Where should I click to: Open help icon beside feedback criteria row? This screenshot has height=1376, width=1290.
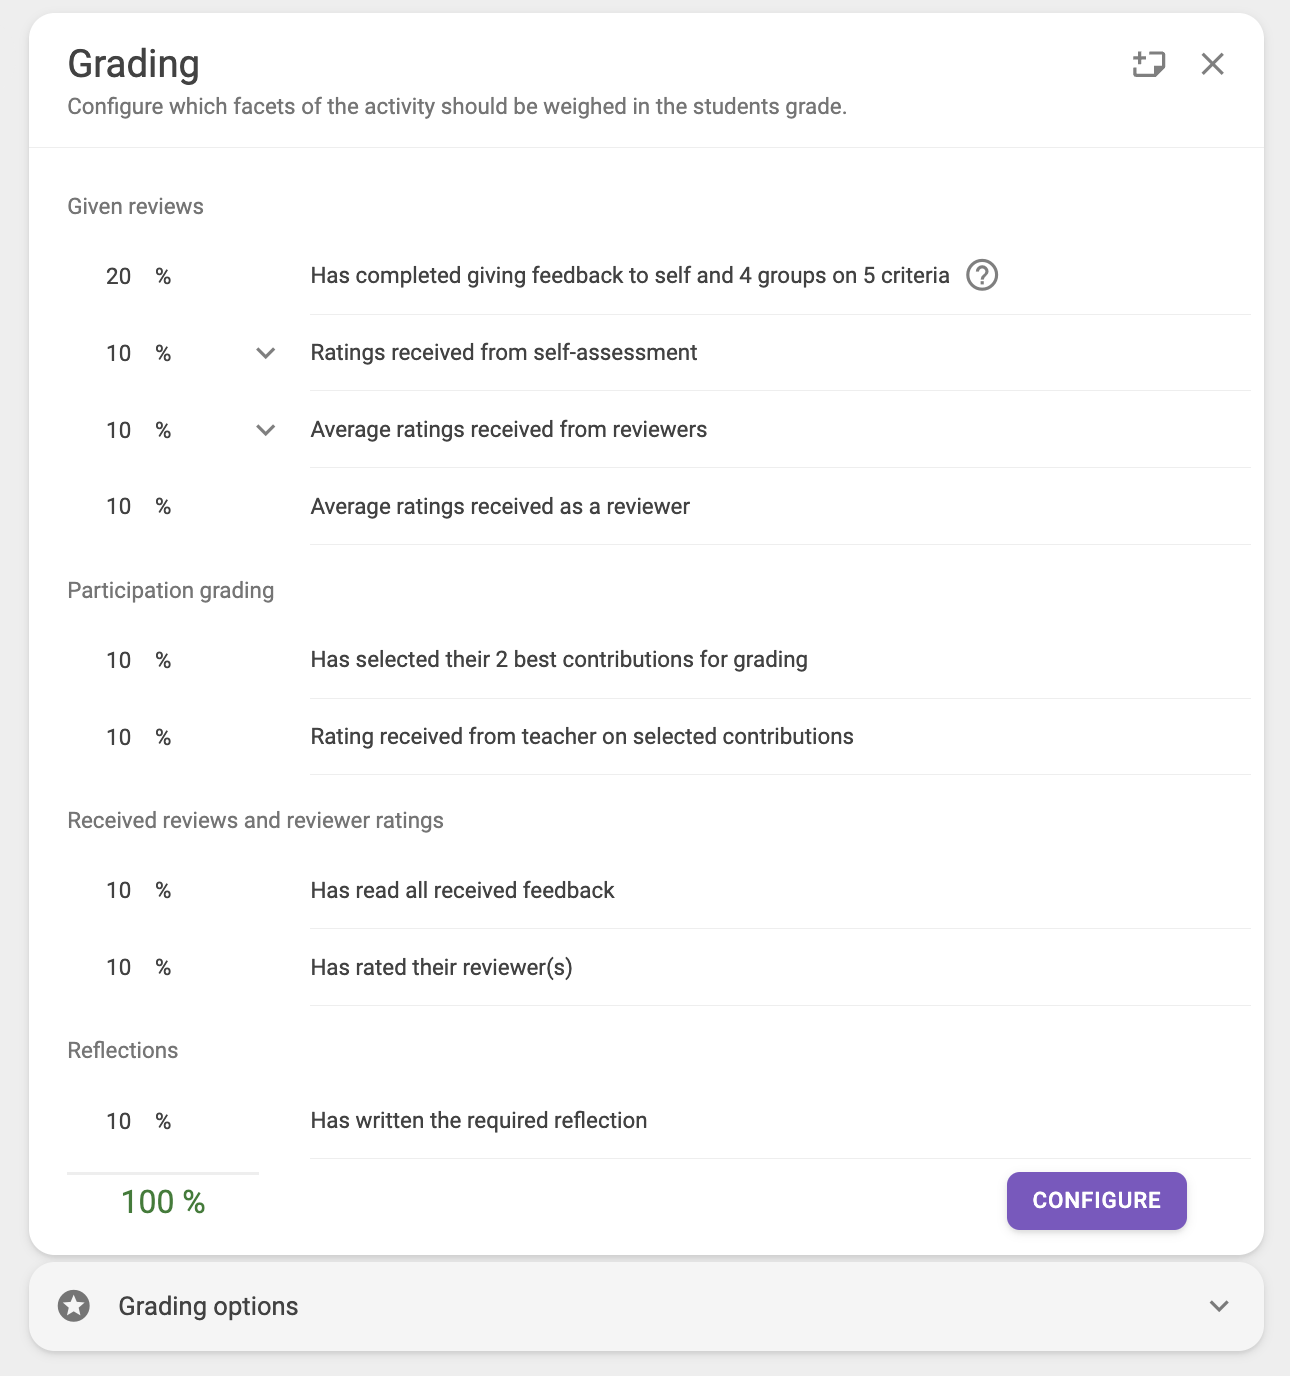coord(982,275)
